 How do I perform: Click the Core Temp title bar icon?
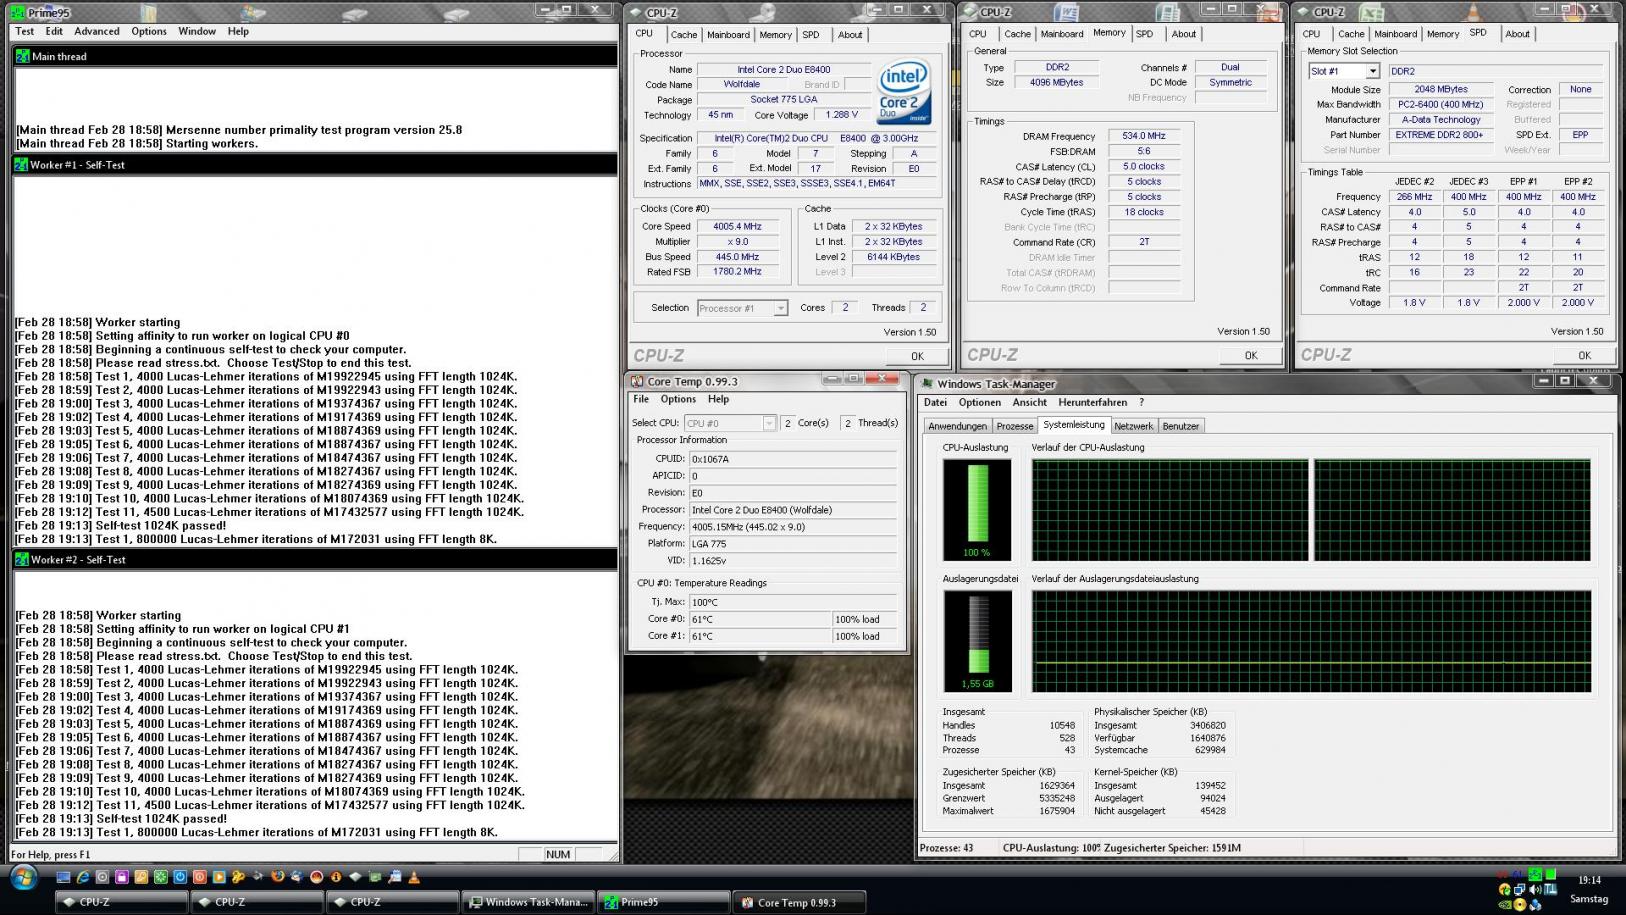click(637, 381)
